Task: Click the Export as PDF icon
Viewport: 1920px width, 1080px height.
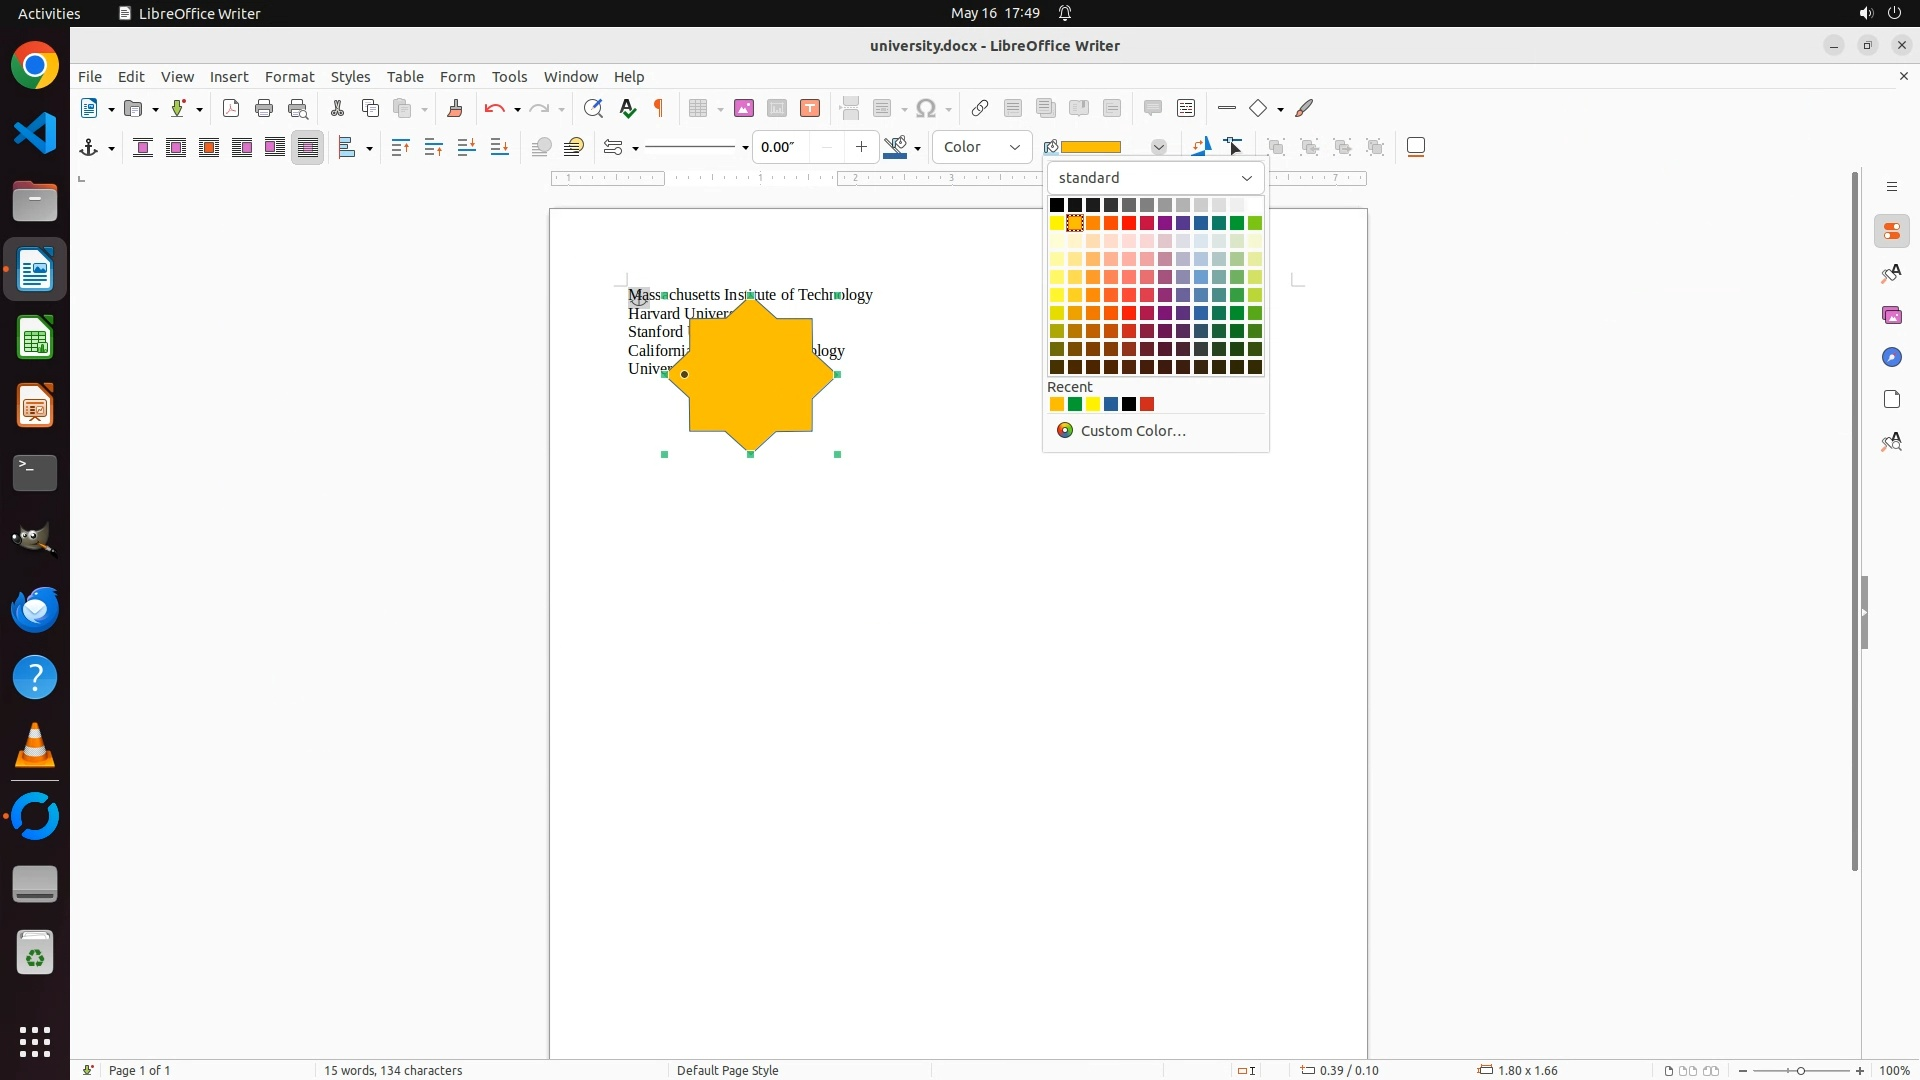Action: pyautogui.click(x=231, y=109)
